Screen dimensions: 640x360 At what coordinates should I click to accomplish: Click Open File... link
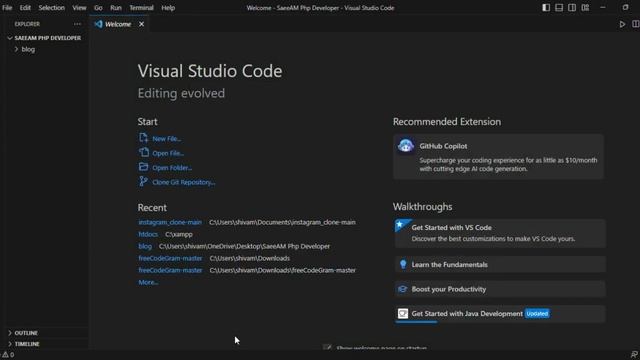168,153
